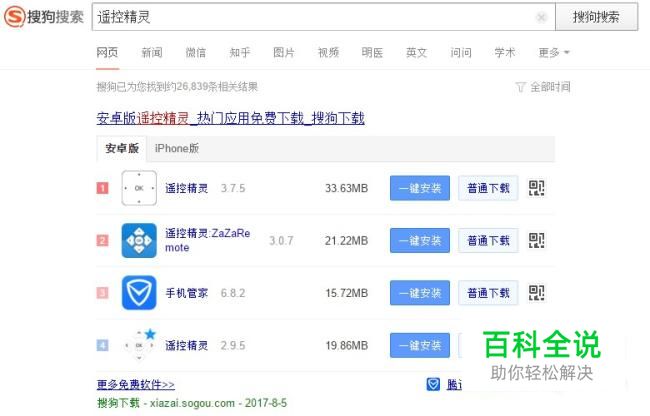Click 一键安装 for ZaZaRemote 3.0.7
Image resolution: width=650 pixels, height=416 pixels.
(x=420, y=240)
